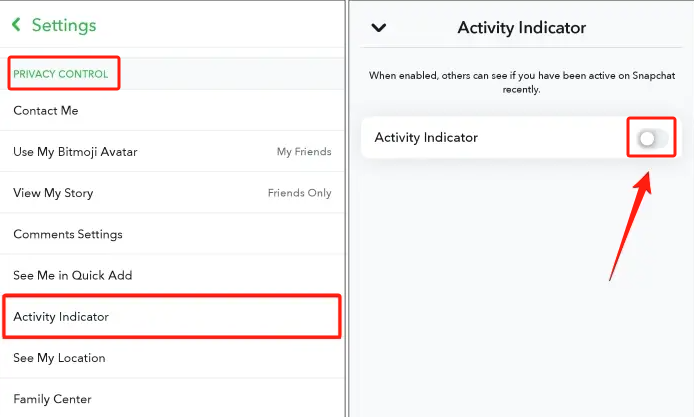
Task: Click the divider between settings and detail panels
Action: (x=347, y=208)
